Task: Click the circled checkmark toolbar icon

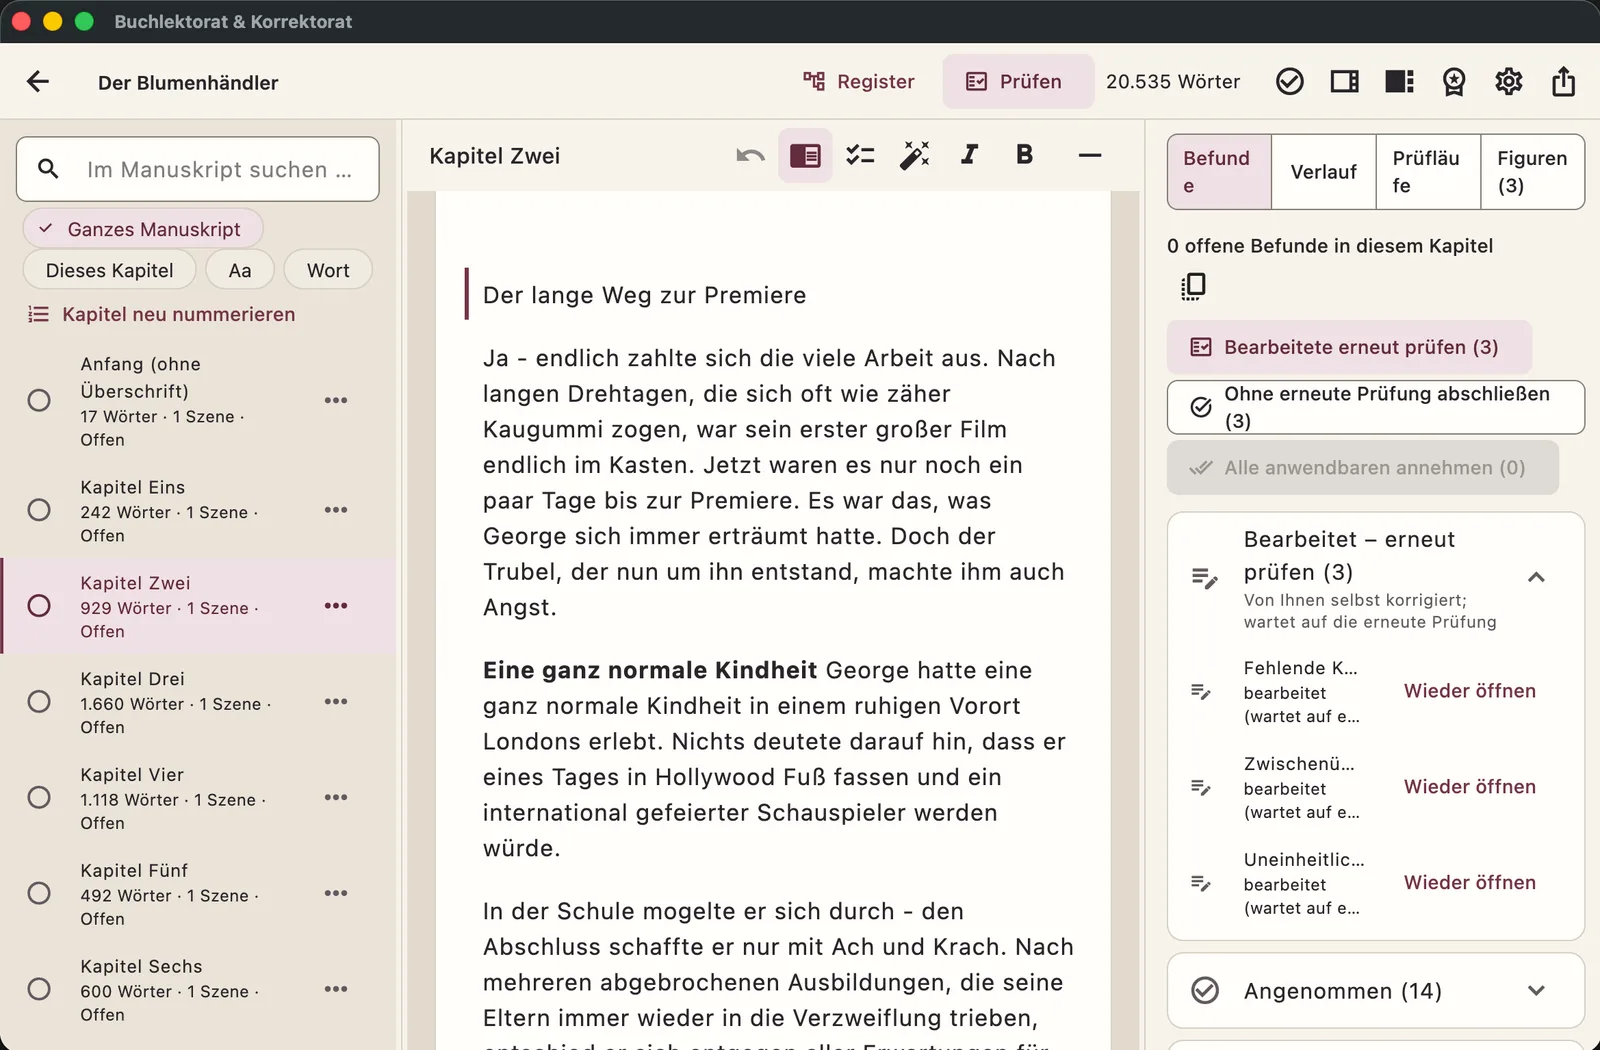Action: [1290, 82]
